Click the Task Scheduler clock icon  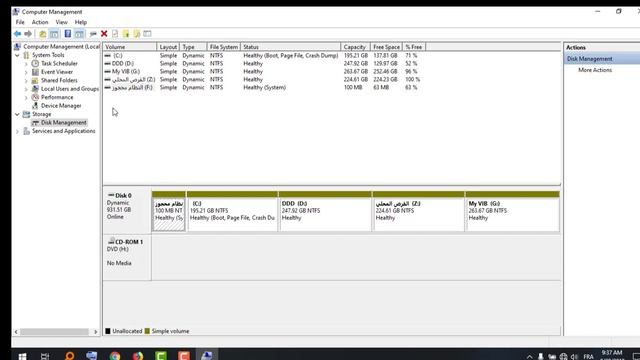pyautogui.click(x=35, y=63)
